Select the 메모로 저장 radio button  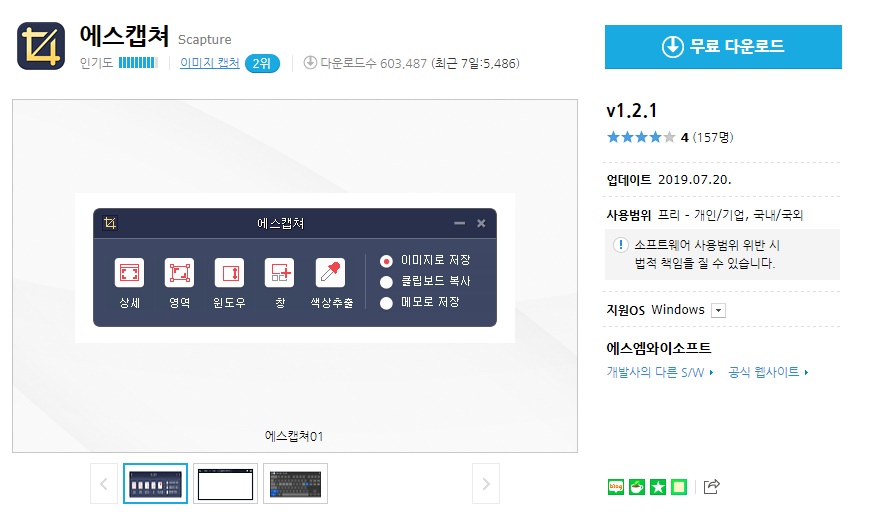pos(386,303)
